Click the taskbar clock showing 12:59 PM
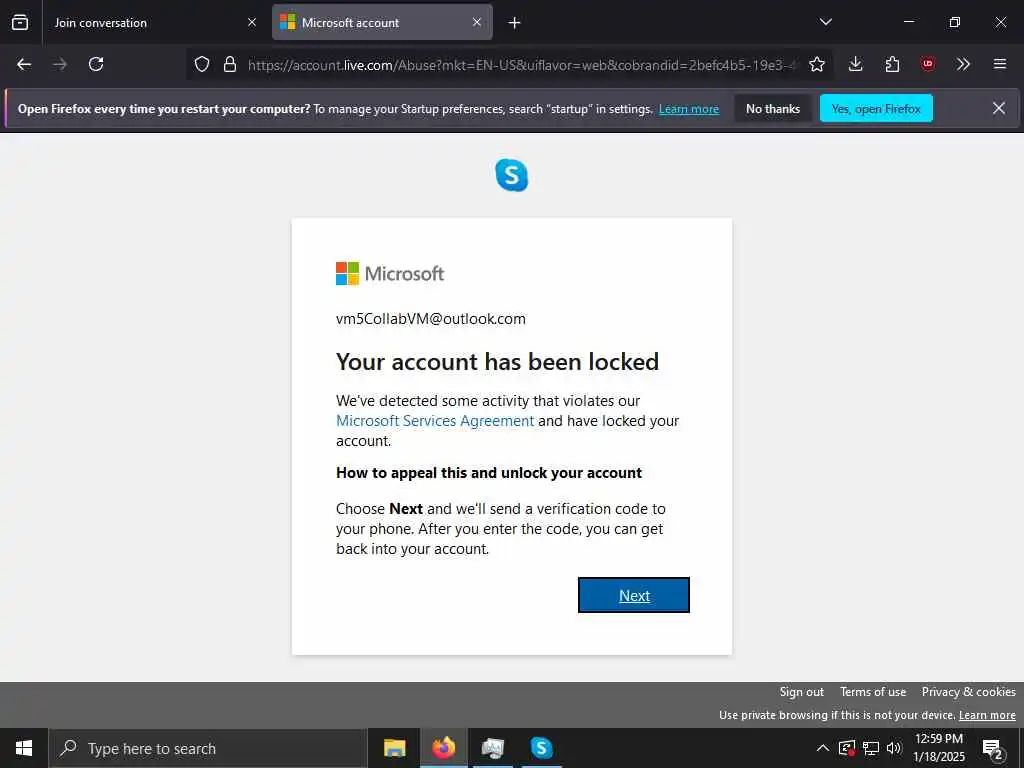The image size is (1024, 768). point(938,748)
